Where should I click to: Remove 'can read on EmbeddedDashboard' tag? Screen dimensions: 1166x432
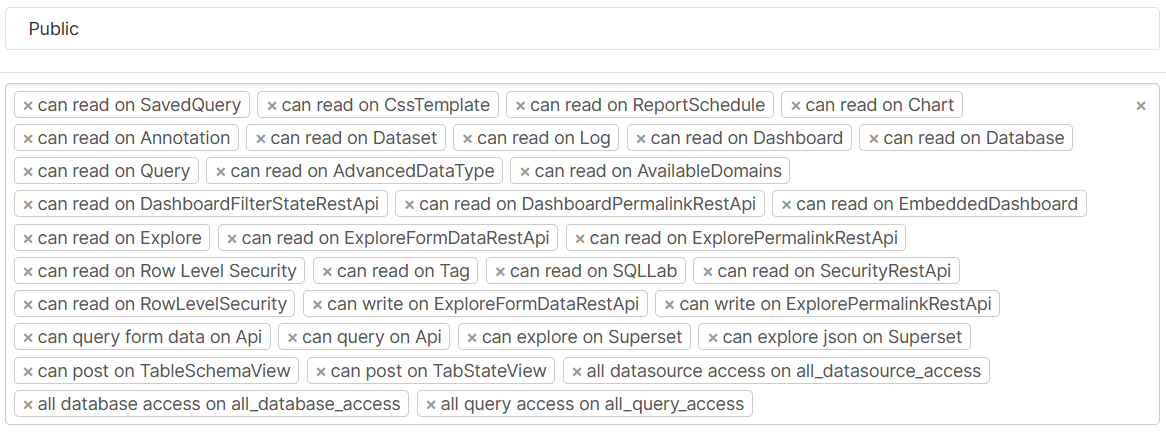(x=786, y=205)
